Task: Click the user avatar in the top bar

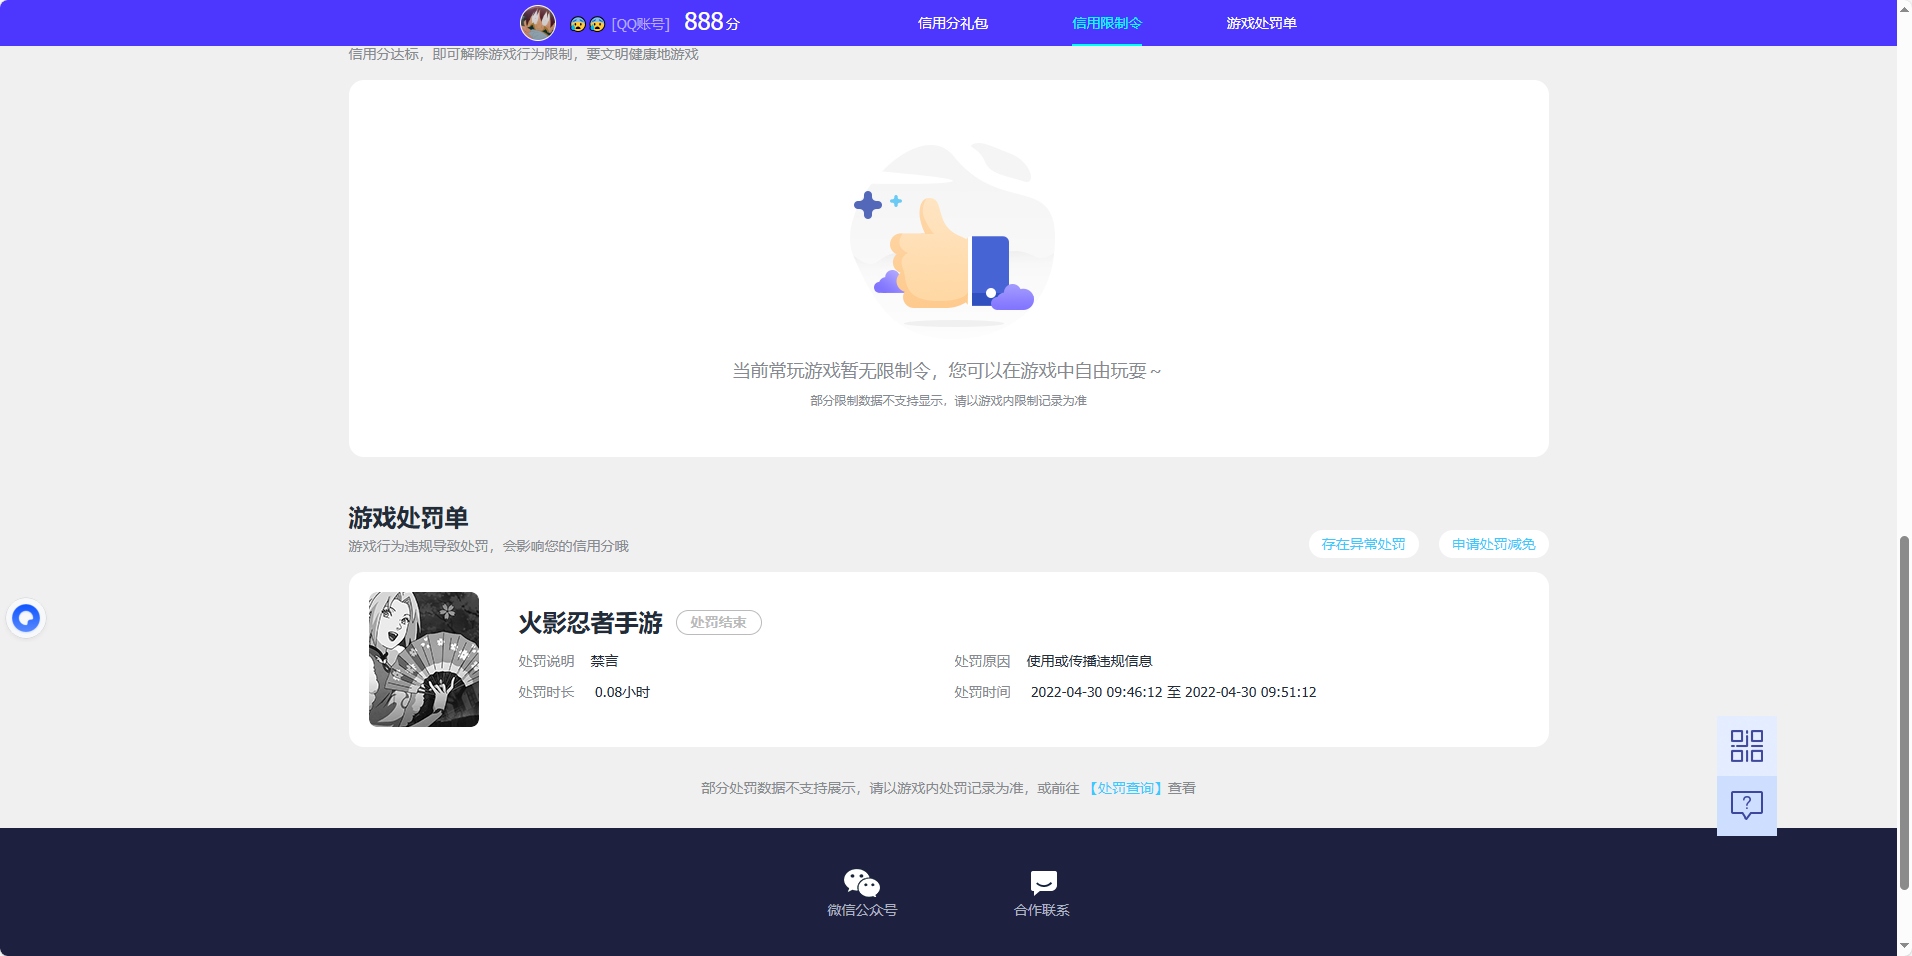Action: pos(538,22)
